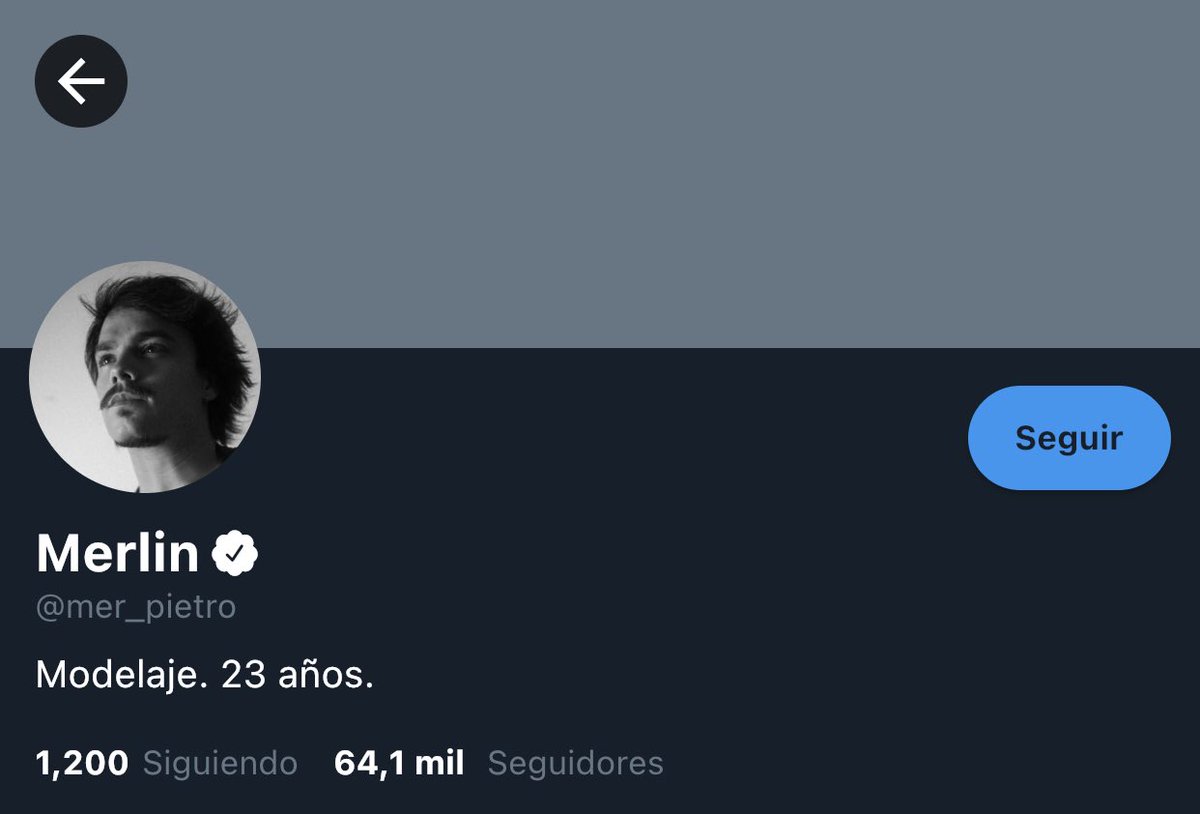The width and height of the screenshot is (1200, 814).
Task: Follow the account with Seguir button
Action: click(x=1069, y=438)
